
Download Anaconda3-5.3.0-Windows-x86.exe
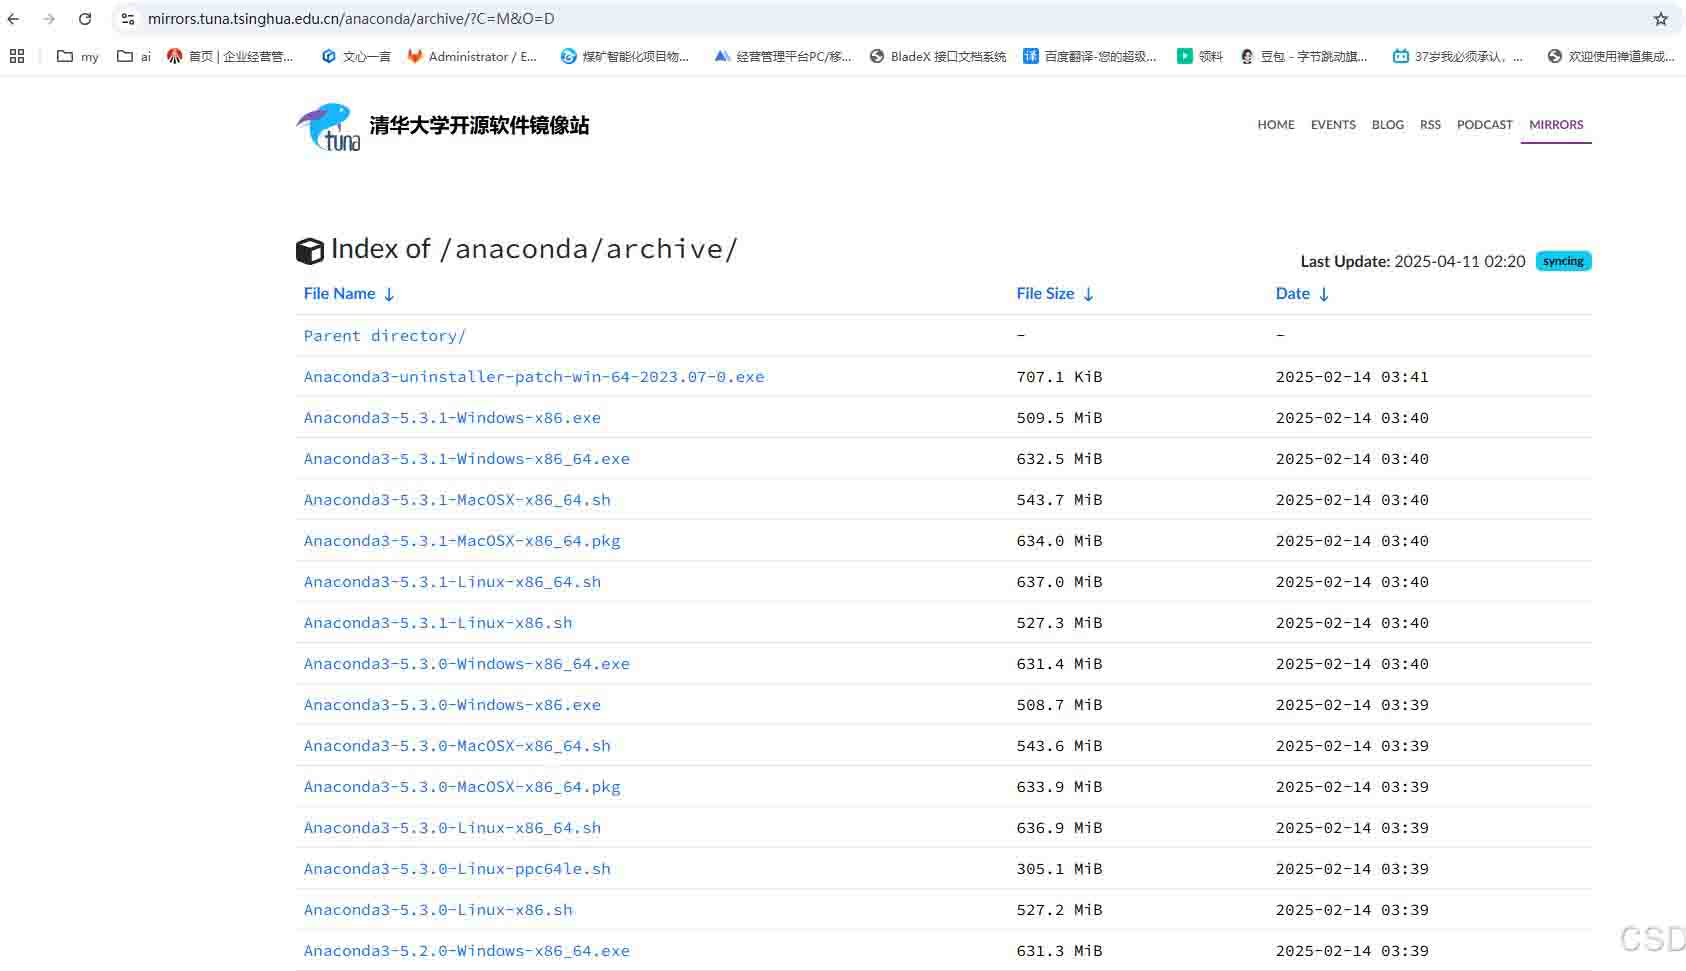[x=452, y=705]
